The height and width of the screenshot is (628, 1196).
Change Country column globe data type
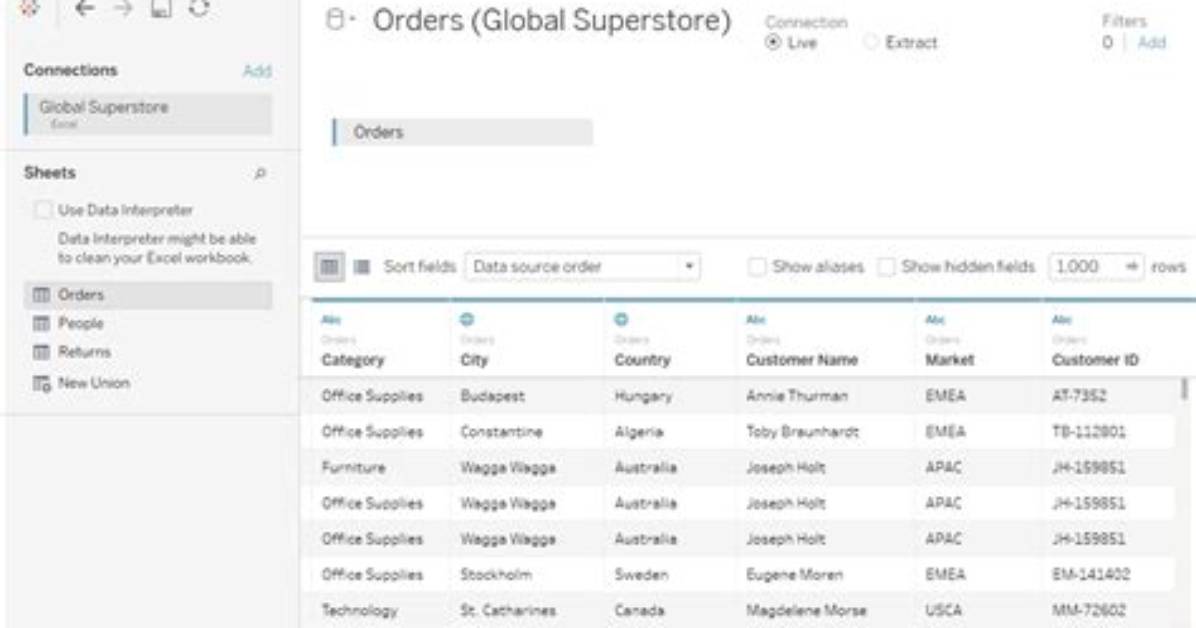(x=622, y=319)
